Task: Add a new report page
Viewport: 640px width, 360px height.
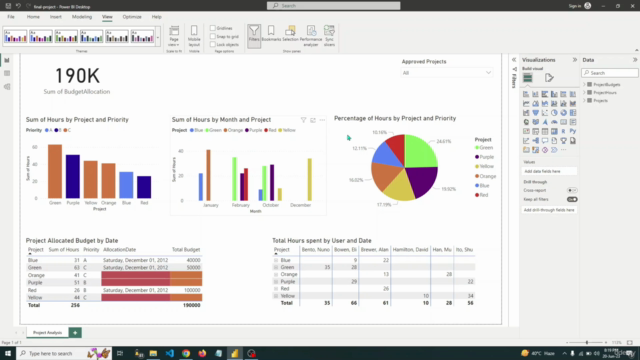Action: pyautogui.click(x=75, y=333)
